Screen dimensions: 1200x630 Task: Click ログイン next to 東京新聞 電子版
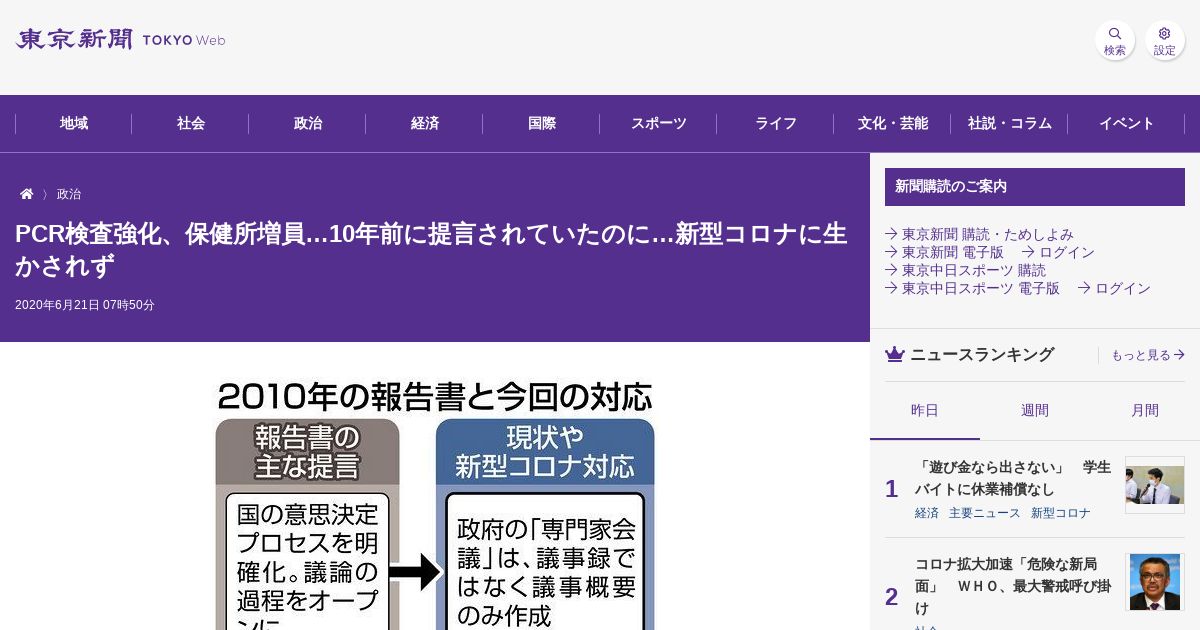(x=1058, y=252)
